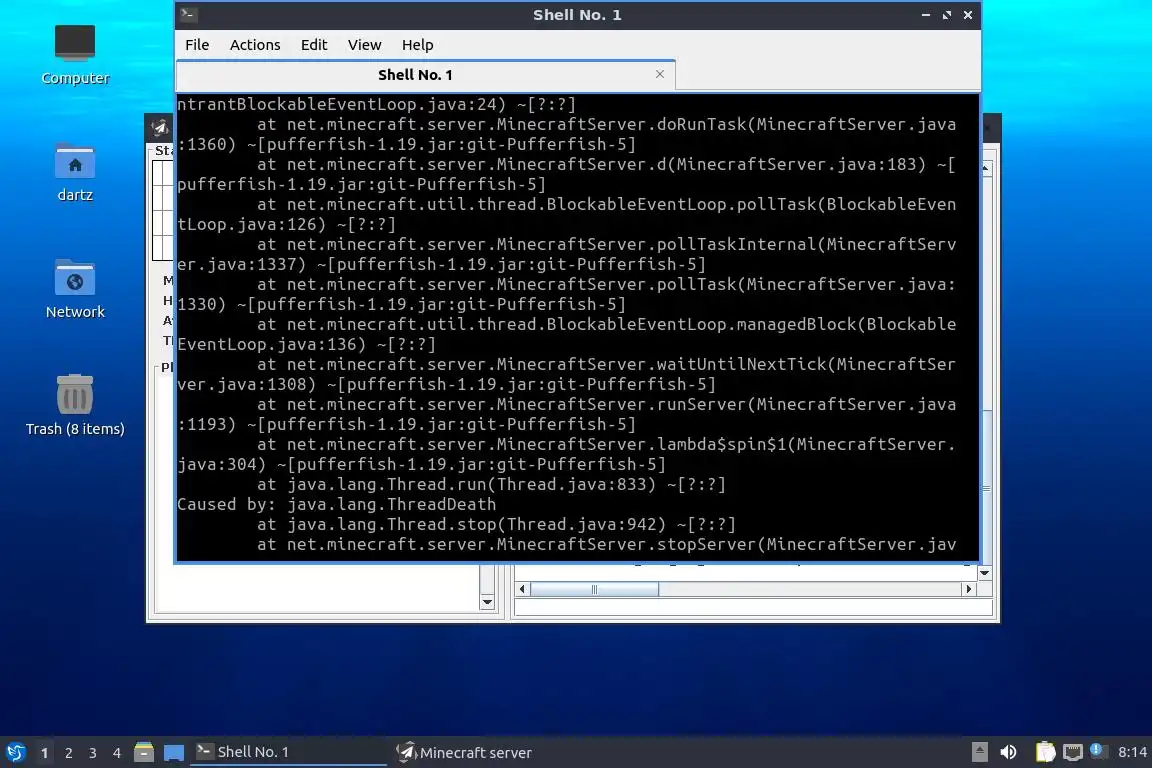Activate Shell No. 1 taskbar entry
This screenshot has width=1152, height=768.
click(289, 753)
